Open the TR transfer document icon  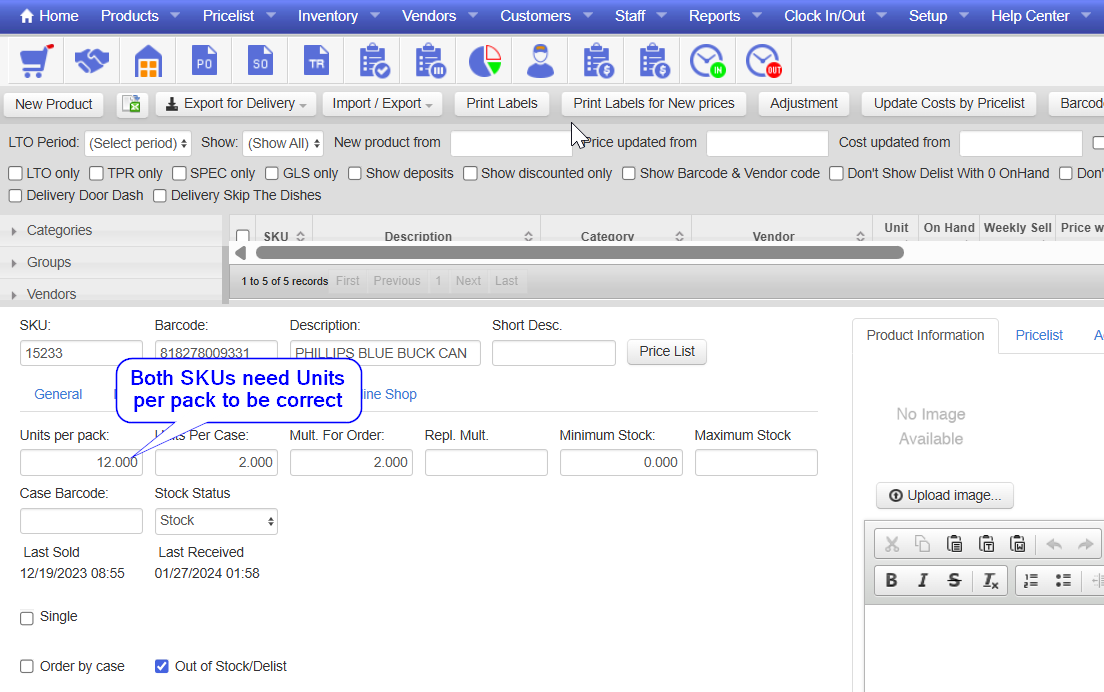click(x=316, y=61)
